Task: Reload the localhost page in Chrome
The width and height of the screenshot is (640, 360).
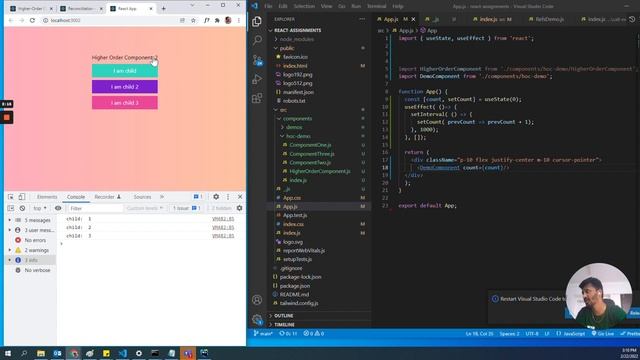Action: pos(32,20)
